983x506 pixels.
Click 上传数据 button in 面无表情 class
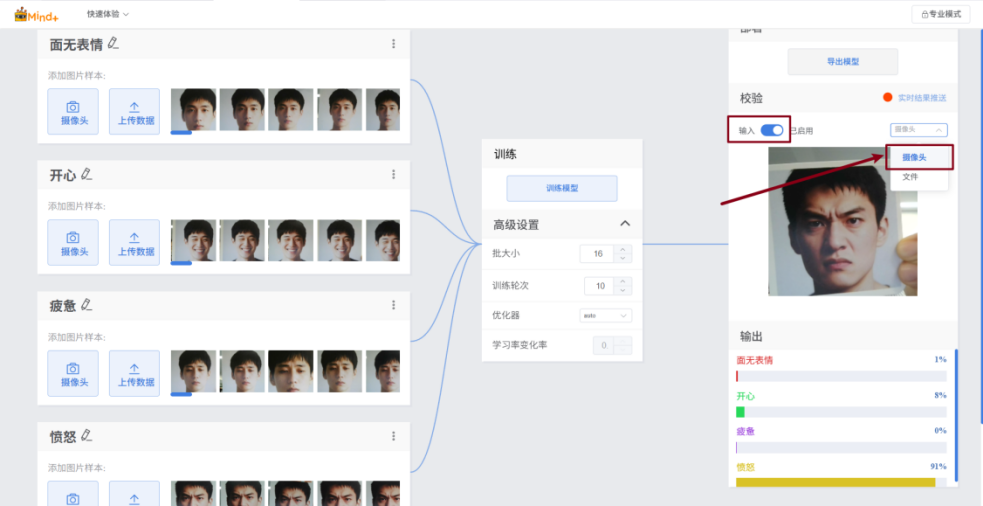[x=134, y=112]
